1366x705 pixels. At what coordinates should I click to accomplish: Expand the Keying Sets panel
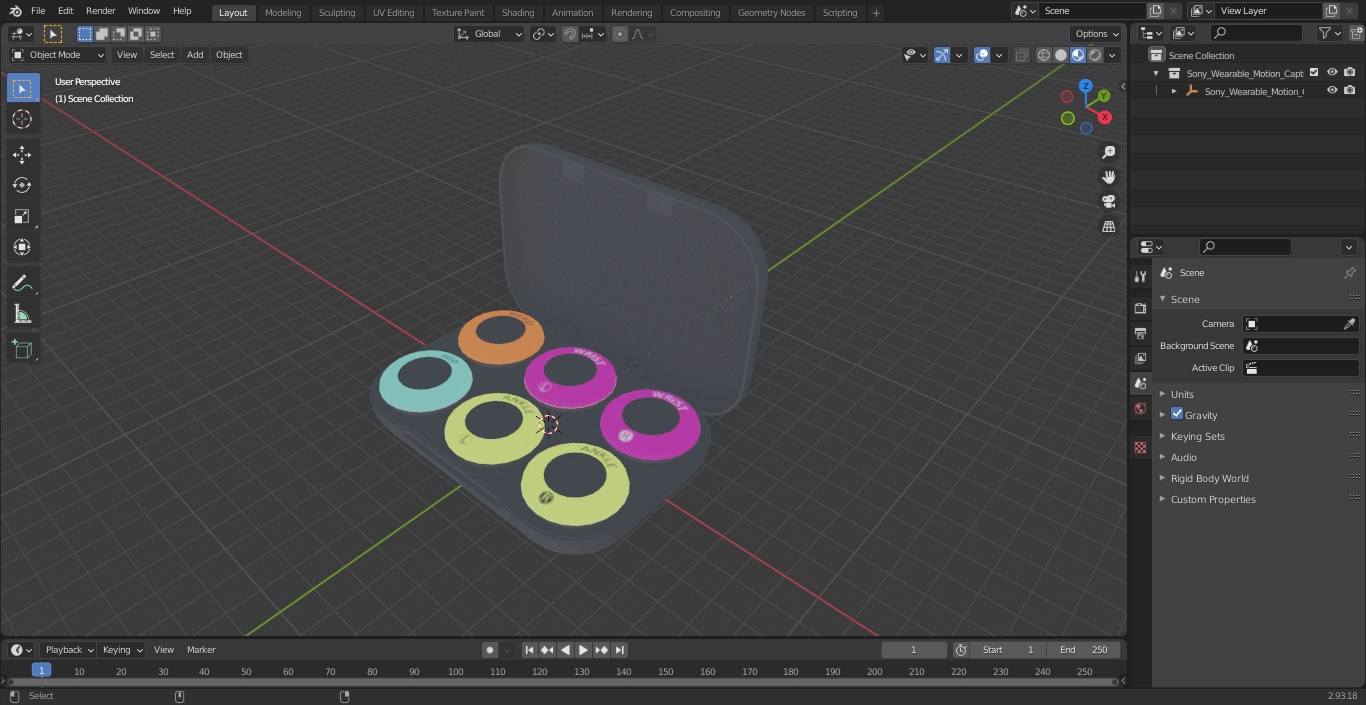tap(1198, 436)
